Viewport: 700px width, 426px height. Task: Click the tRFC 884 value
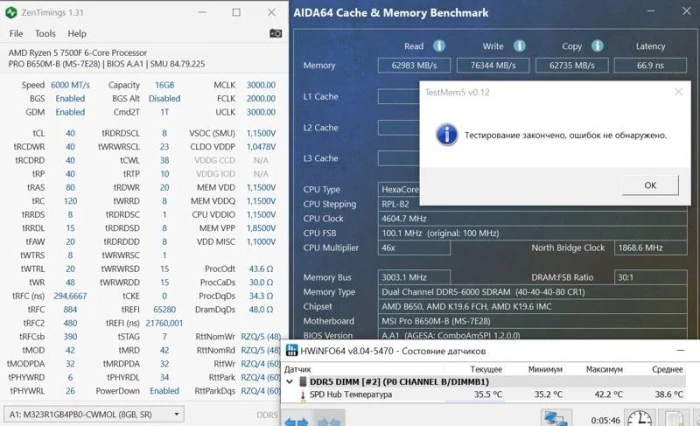point(70,309)
